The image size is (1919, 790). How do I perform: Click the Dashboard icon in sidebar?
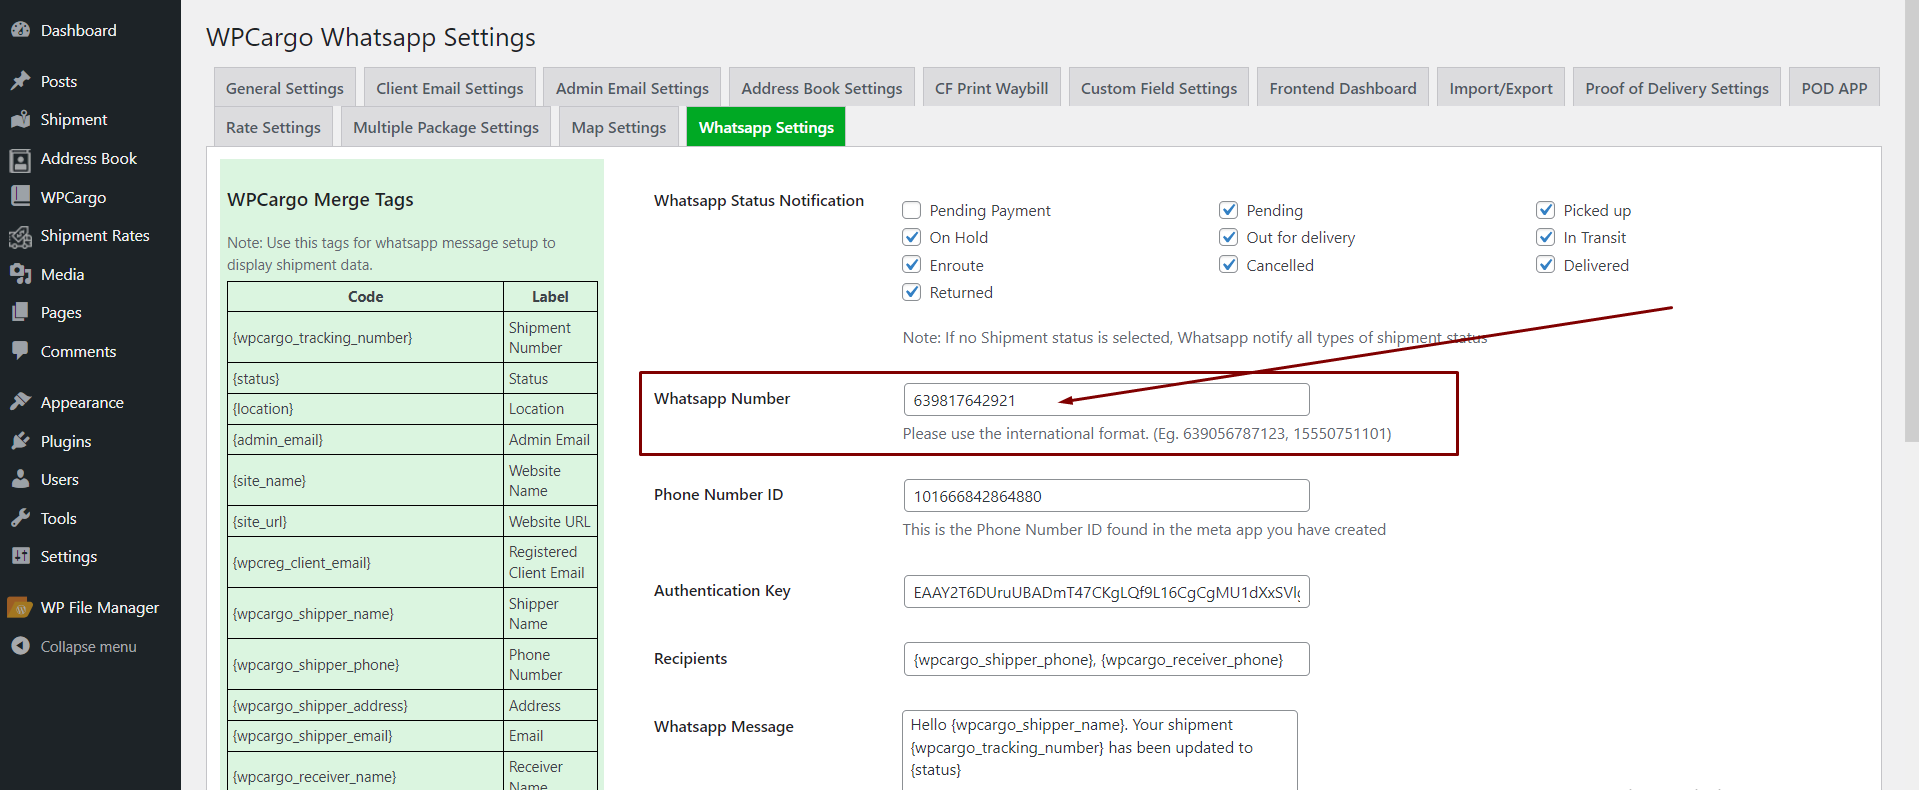coord(20,30)
